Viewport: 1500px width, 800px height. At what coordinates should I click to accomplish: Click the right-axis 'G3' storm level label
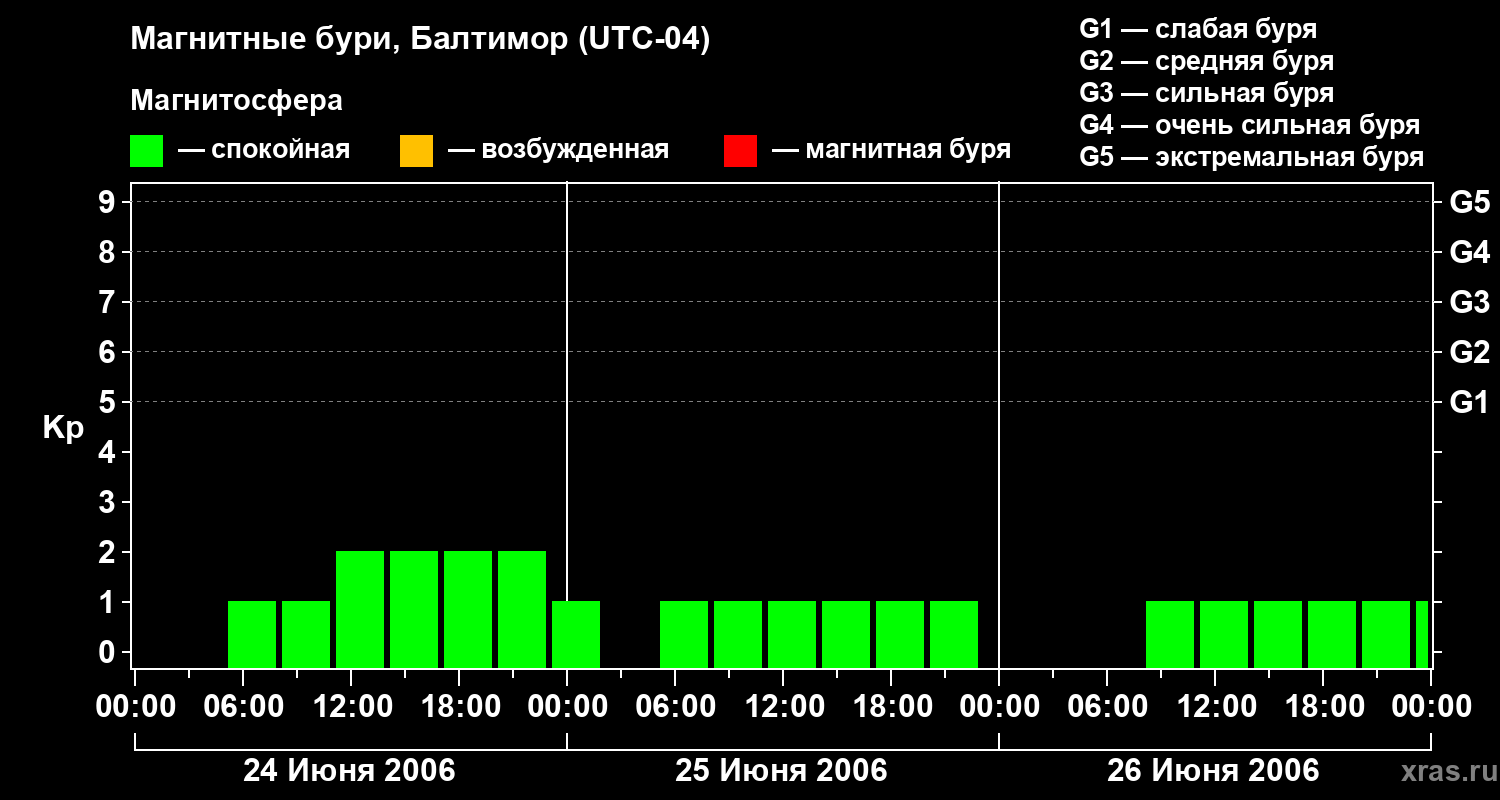point(1469,302)
